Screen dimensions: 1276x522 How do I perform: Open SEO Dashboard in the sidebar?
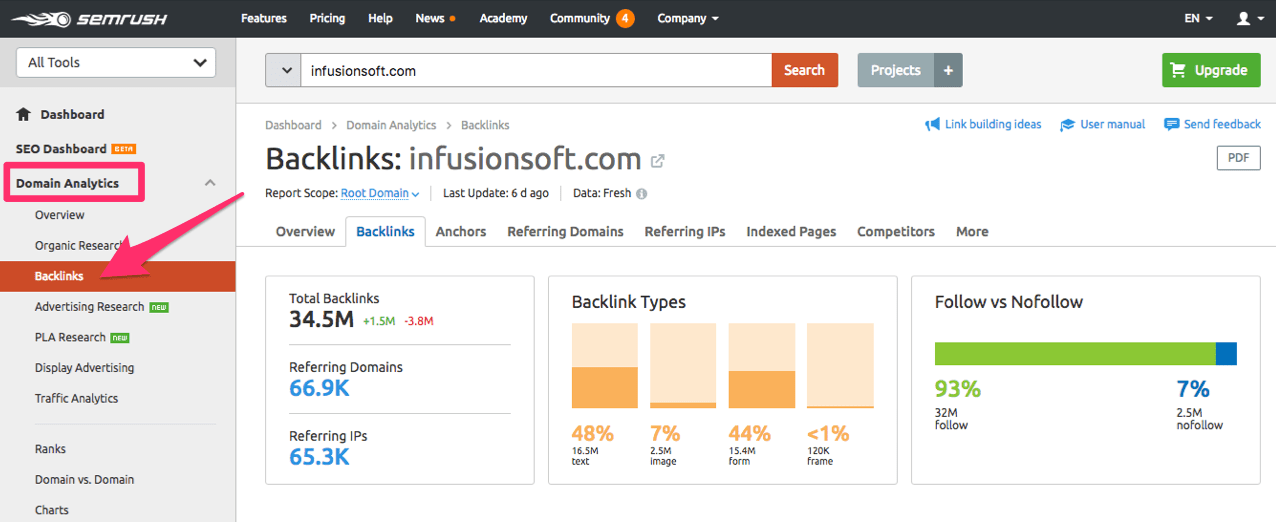point(61,149)
